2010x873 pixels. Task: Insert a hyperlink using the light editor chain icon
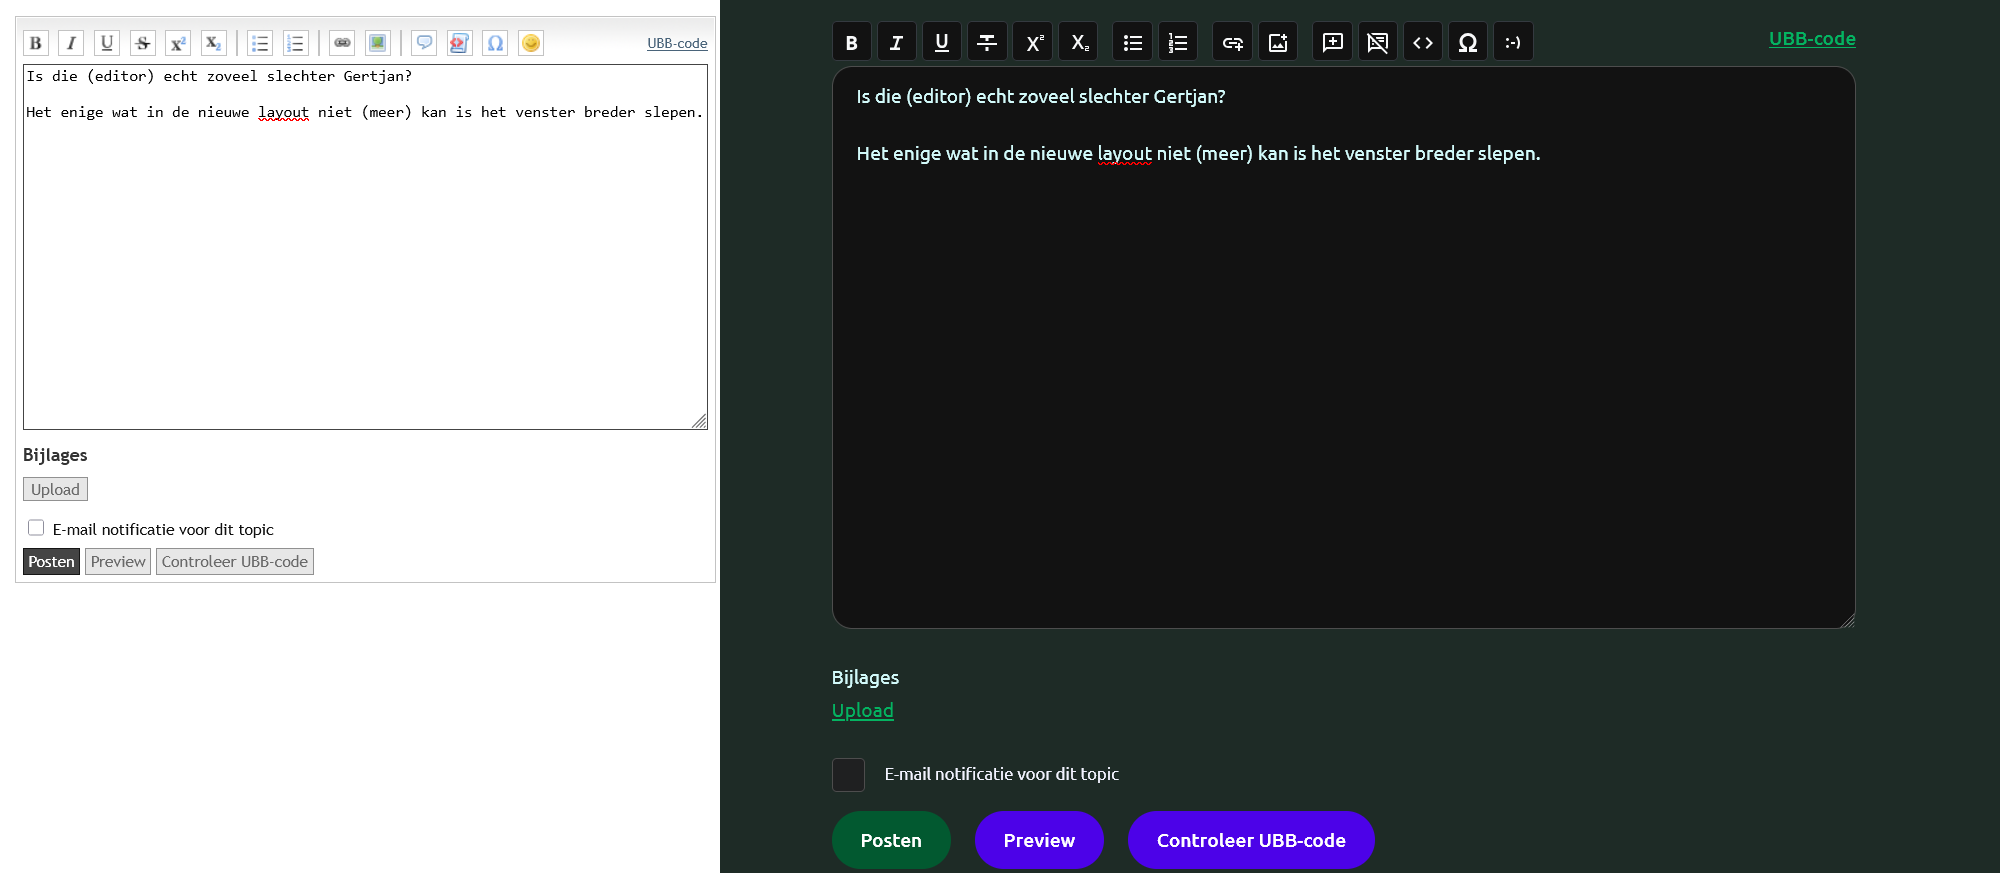click(x=342, y=43)
